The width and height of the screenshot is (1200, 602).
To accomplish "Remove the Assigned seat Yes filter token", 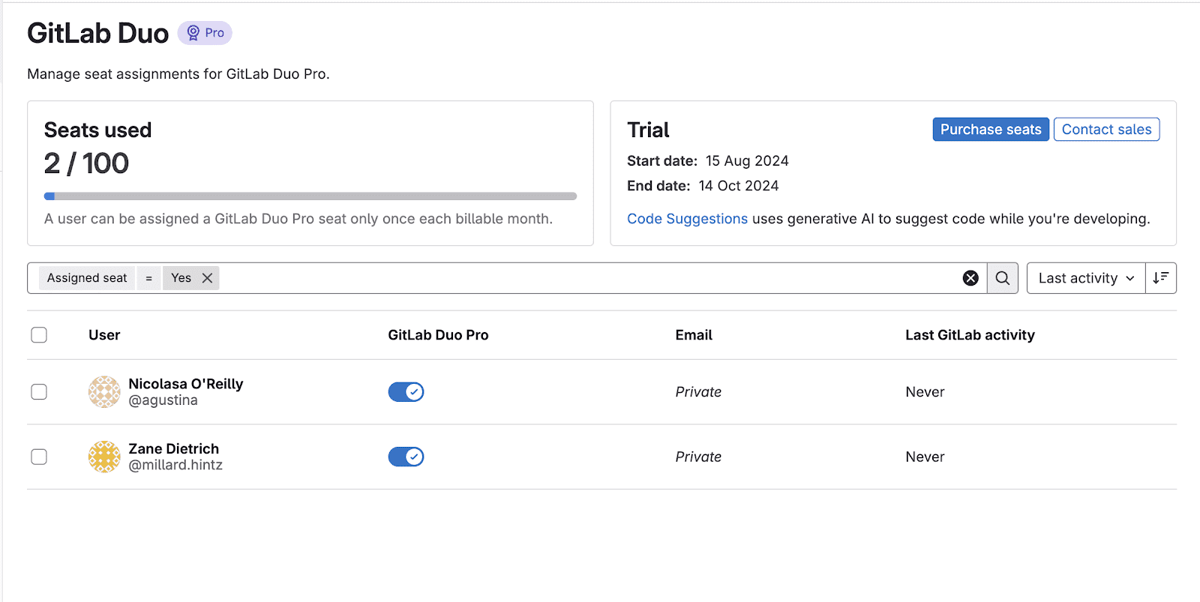I will 207,278.
